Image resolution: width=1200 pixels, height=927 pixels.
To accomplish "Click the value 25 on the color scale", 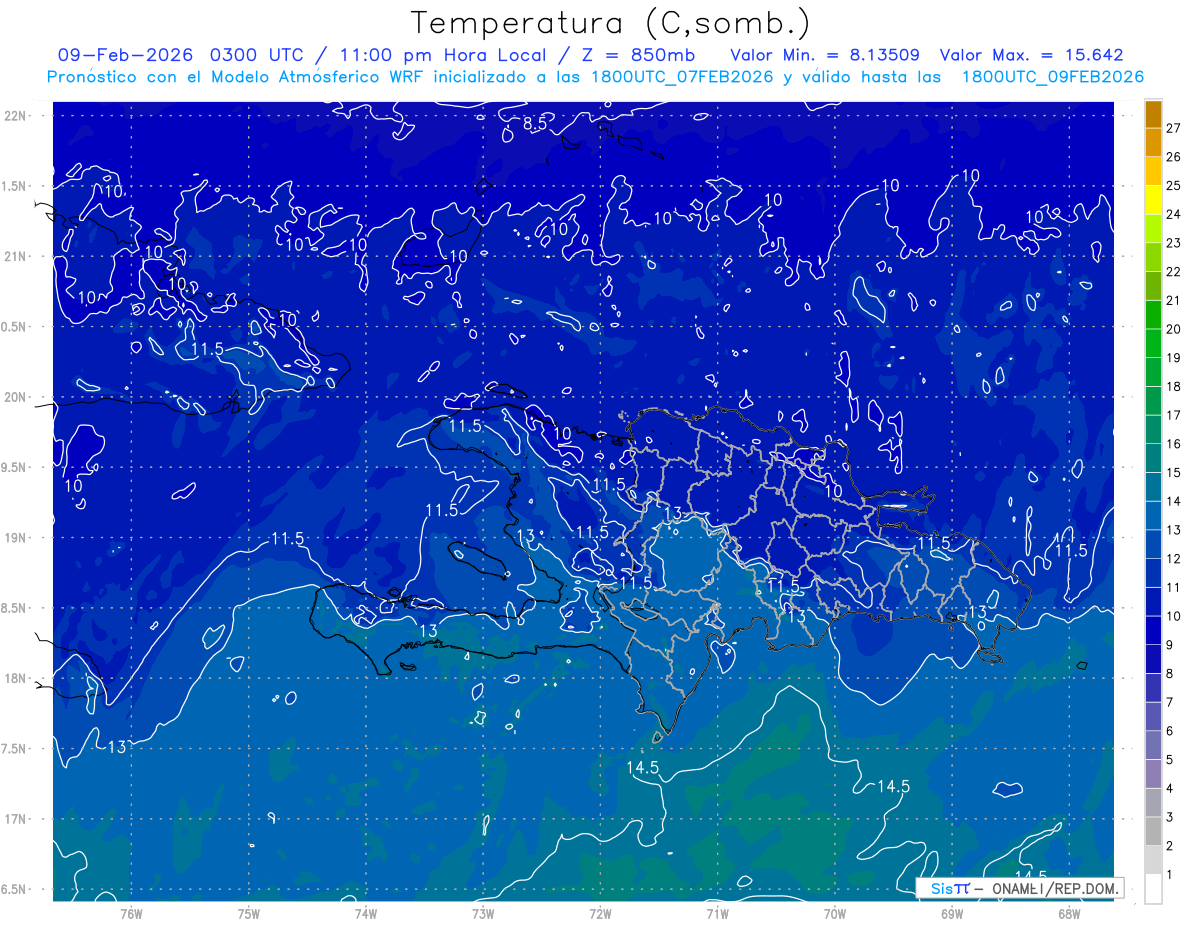I will [x=1174, y=185].
